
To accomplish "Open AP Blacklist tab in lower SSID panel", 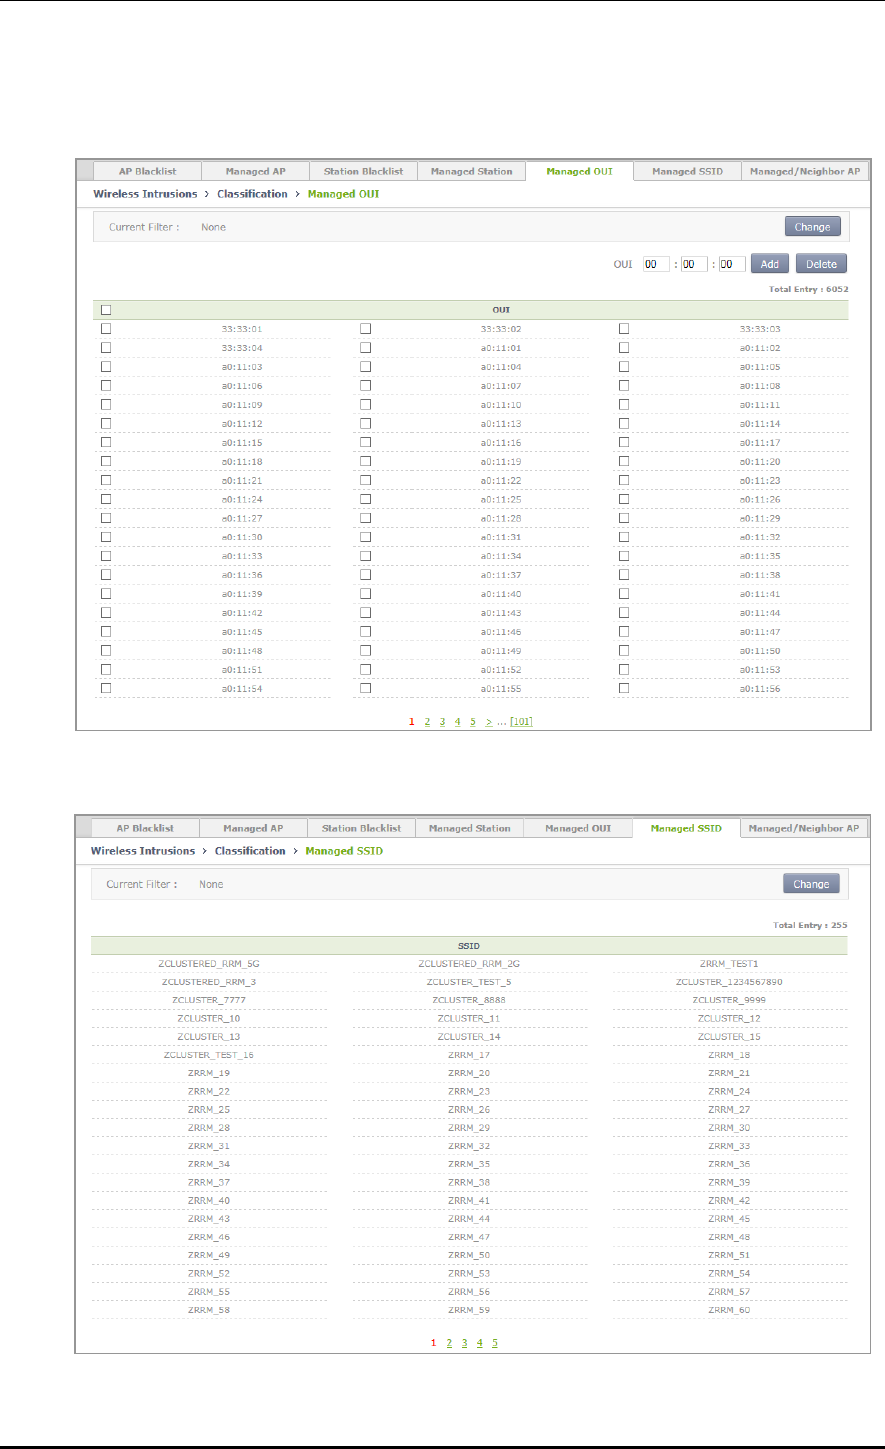I will [145, 828].
